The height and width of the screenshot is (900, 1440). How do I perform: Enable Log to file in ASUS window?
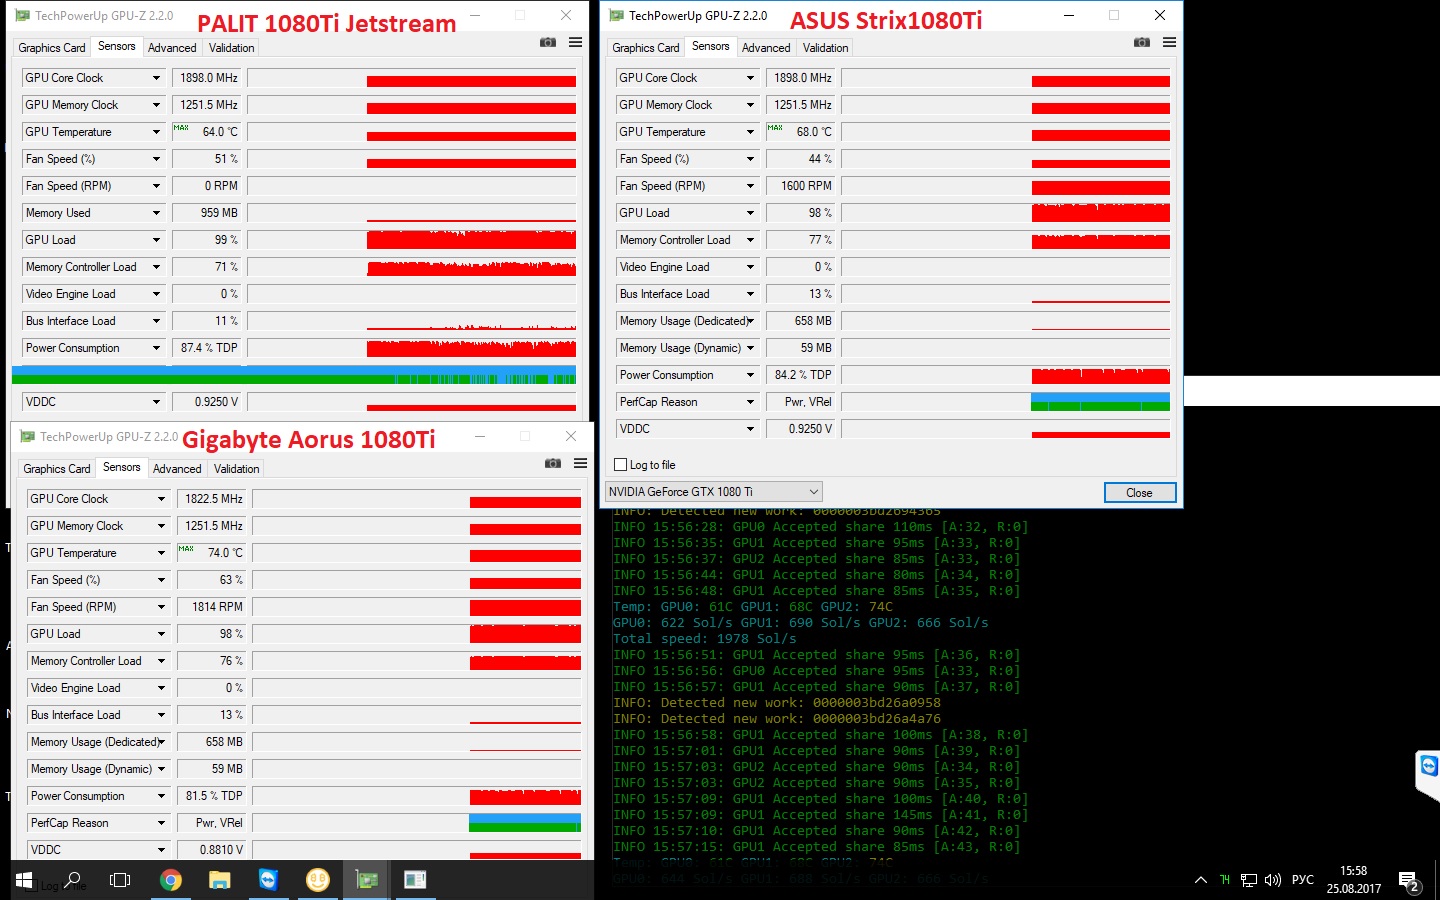tap(621, 465)
